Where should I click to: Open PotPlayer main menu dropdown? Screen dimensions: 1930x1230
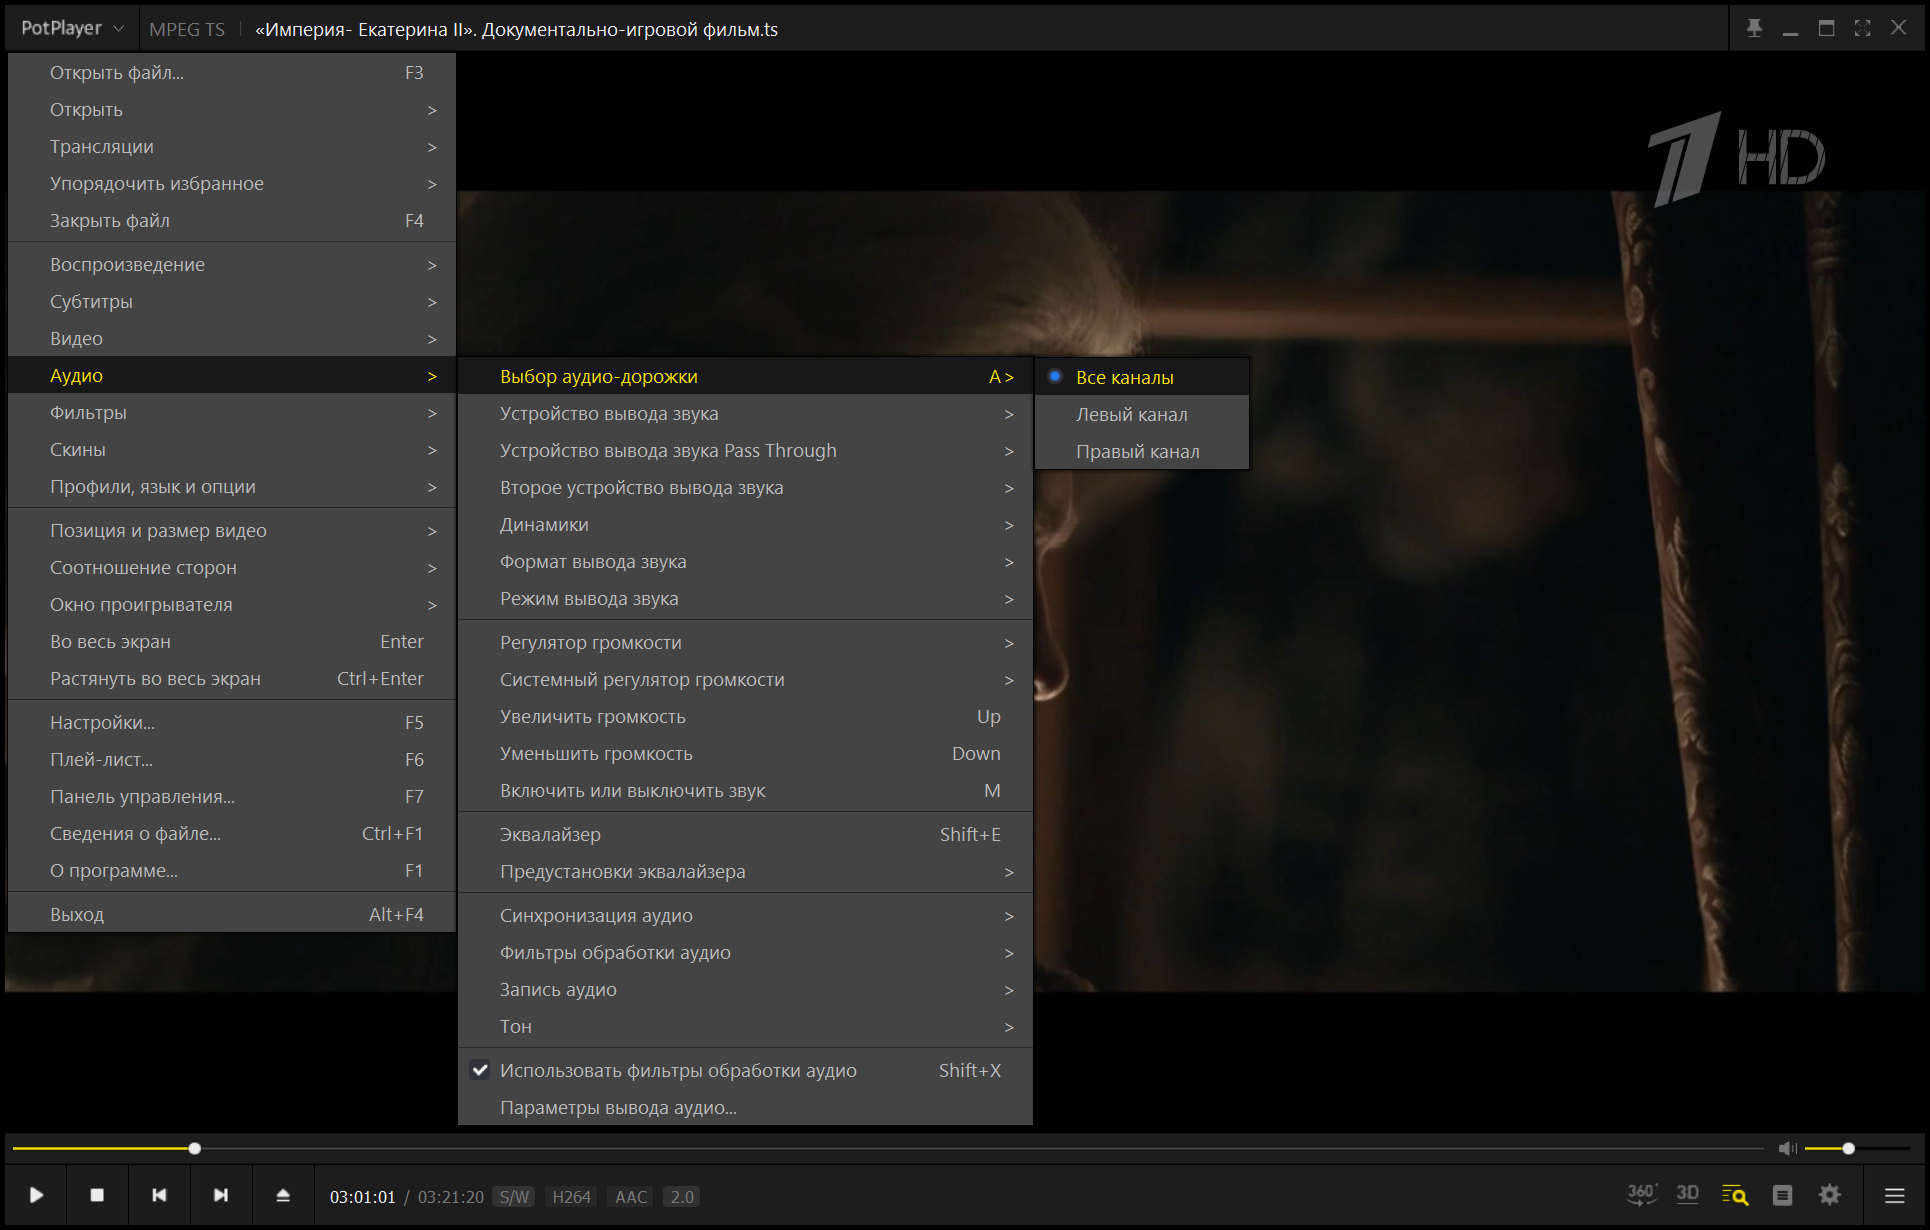pyautogui.click(x=72, y=28)
